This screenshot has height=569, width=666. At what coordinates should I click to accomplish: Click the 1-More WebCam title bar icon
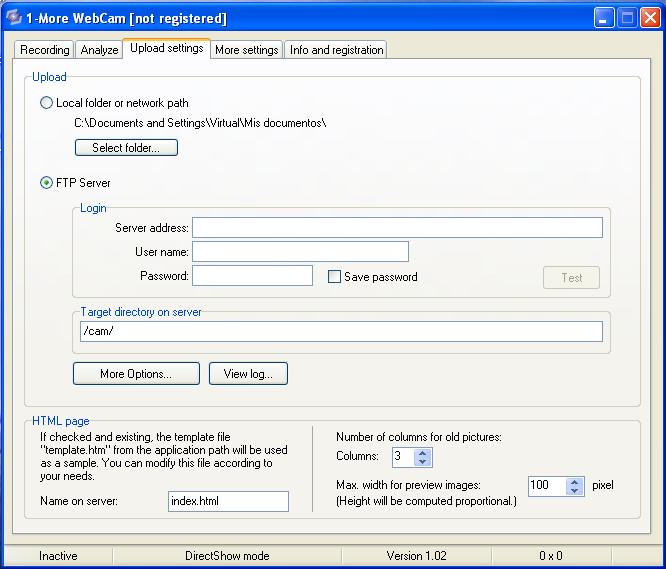pos(14,18)
